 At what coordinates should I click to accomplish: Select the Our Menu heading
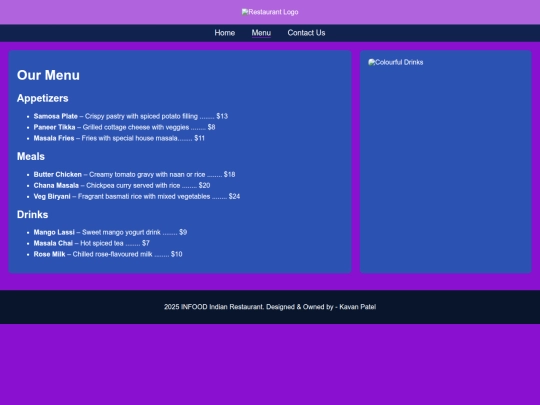pyautogui.click(x=48, y=75)
